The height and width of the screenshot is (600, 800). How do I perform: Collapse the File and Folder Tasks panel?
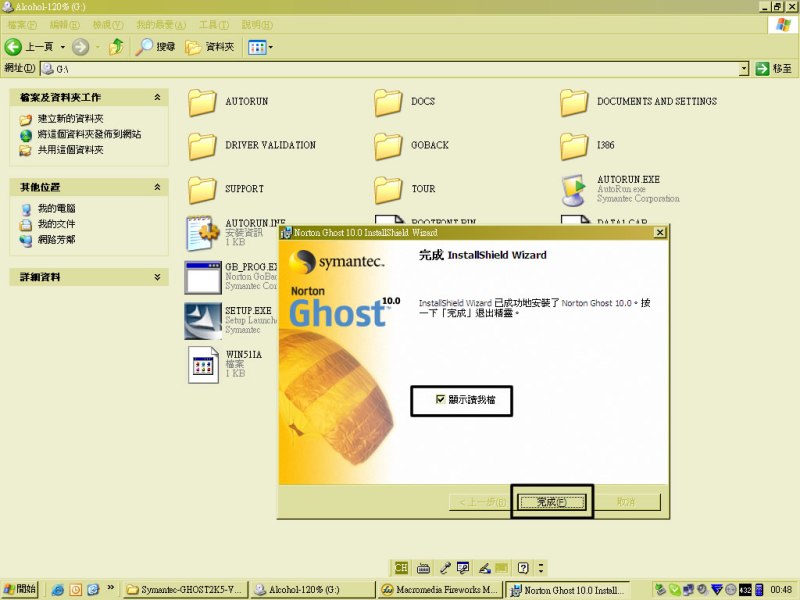(x=157, y=97)
